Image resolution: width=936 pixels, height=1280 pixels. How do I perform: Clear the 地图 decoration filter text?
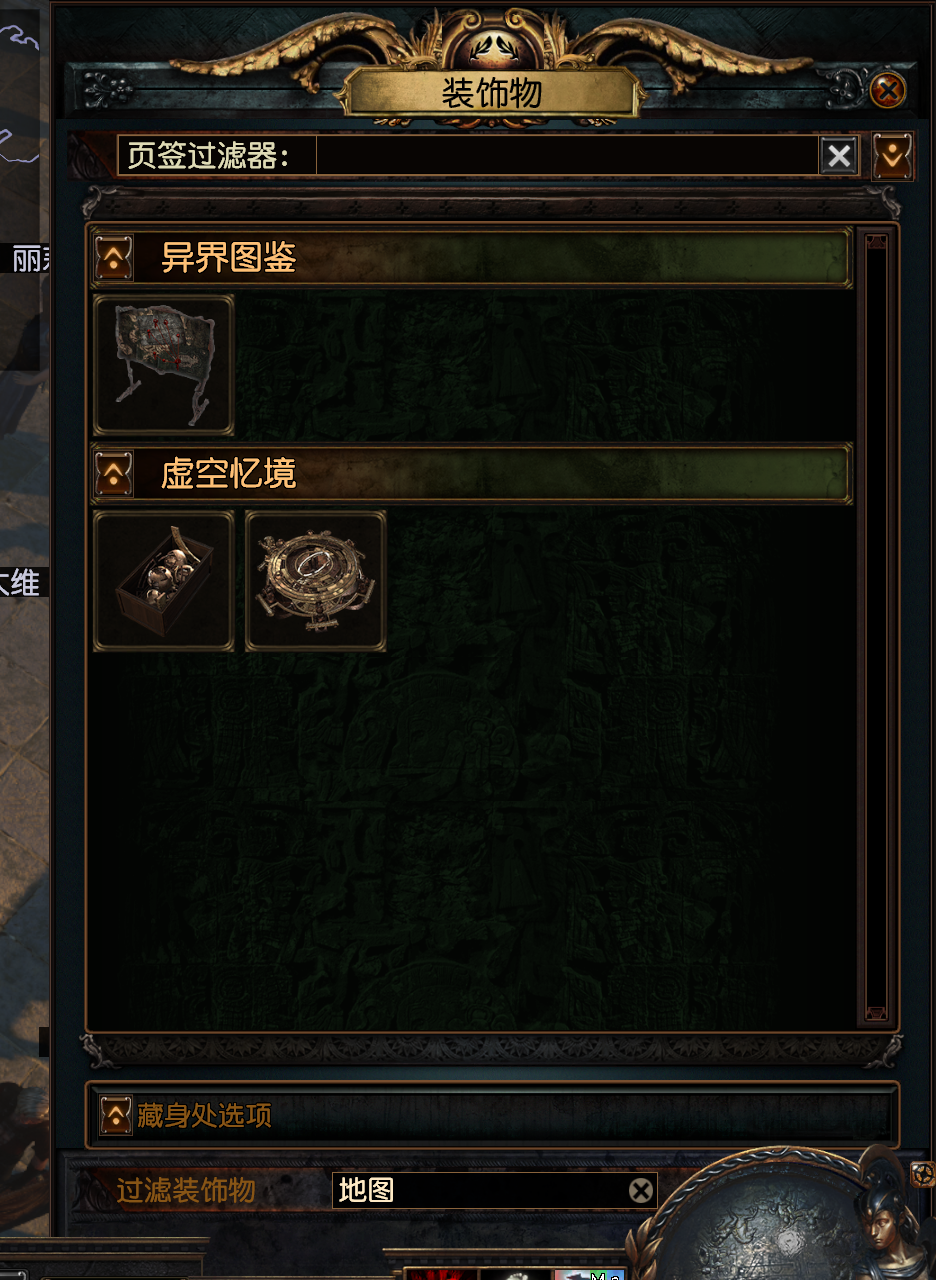point(641,1190)
